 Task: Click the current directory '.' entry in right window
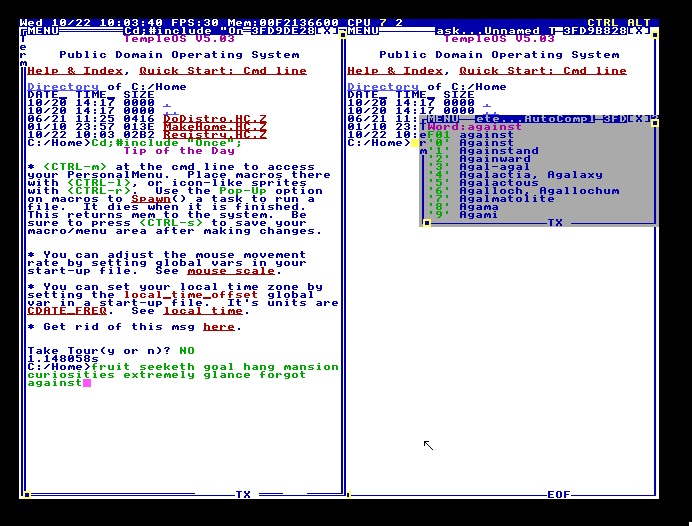[x=487, y=105]
